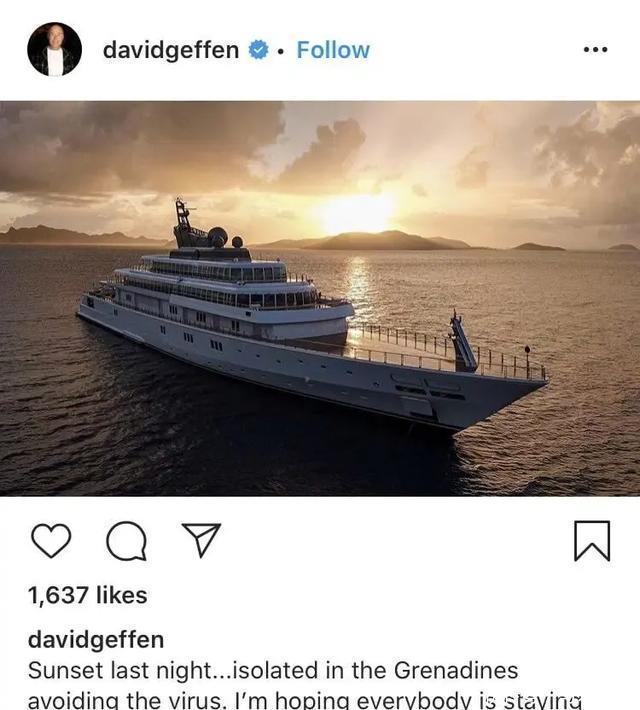Viewport: 640px width, 710px height.
Task: Share the post using the paper plane icon
Action: 201,540
